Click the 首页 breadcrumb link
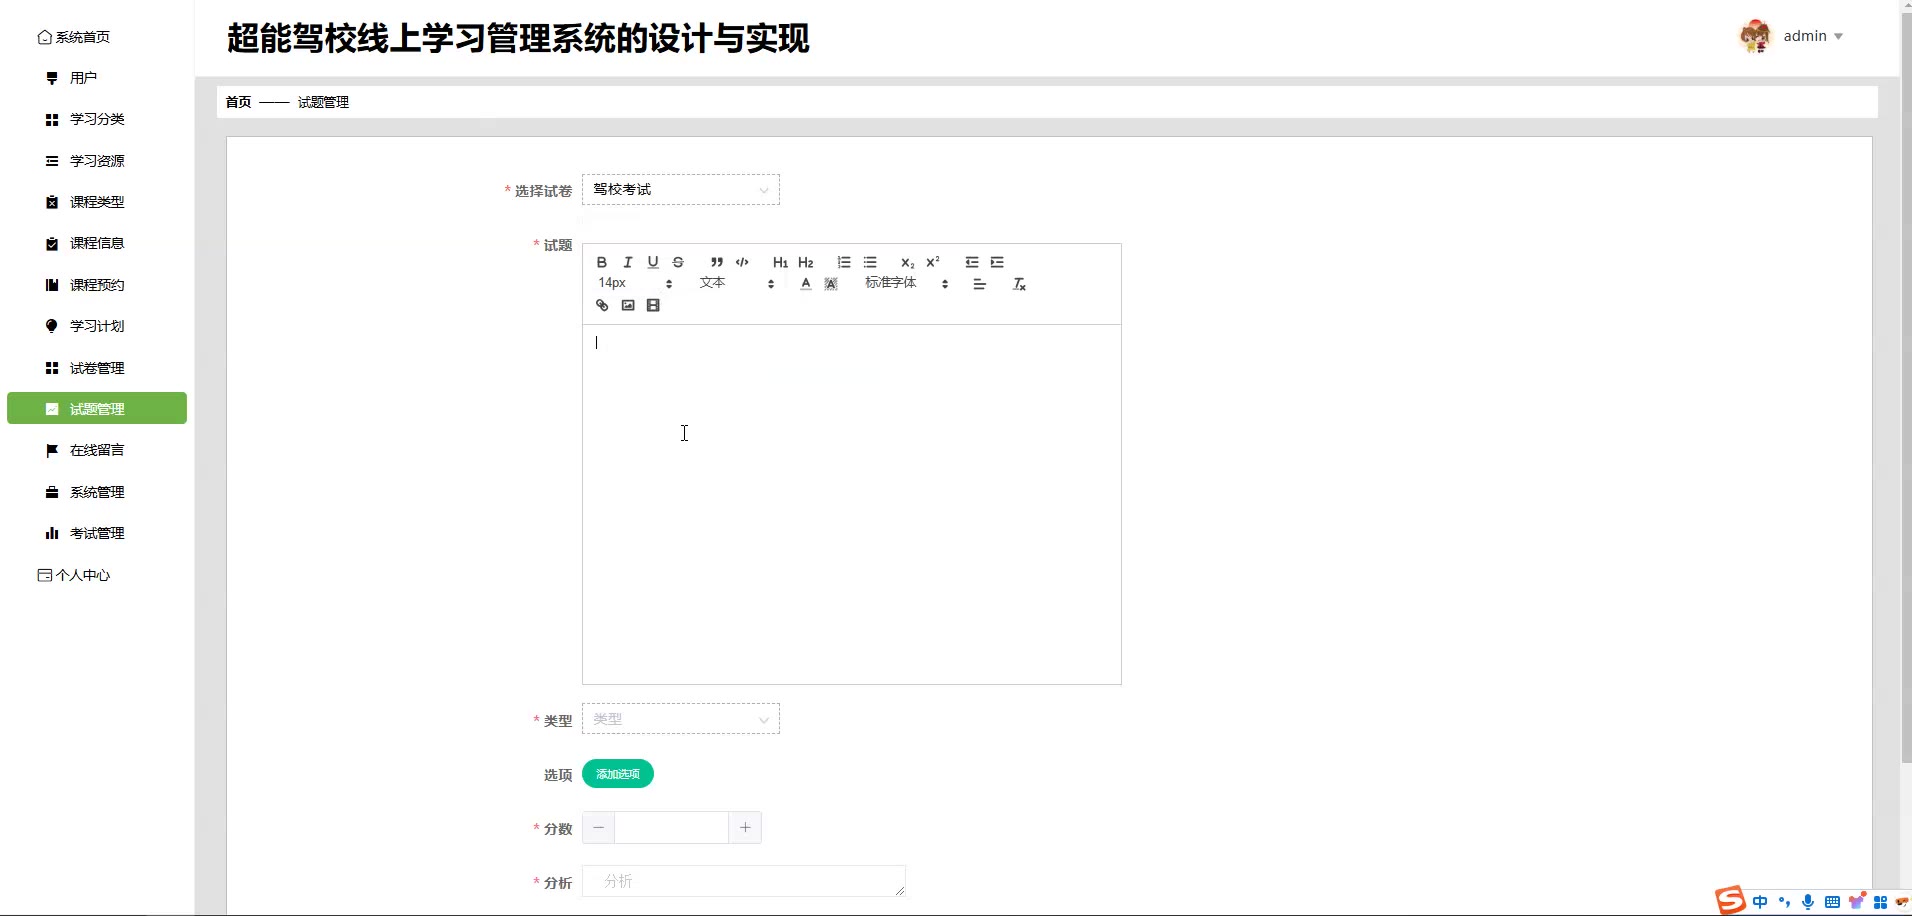Screen dimensions: 1912x916 tap(238, 102)
